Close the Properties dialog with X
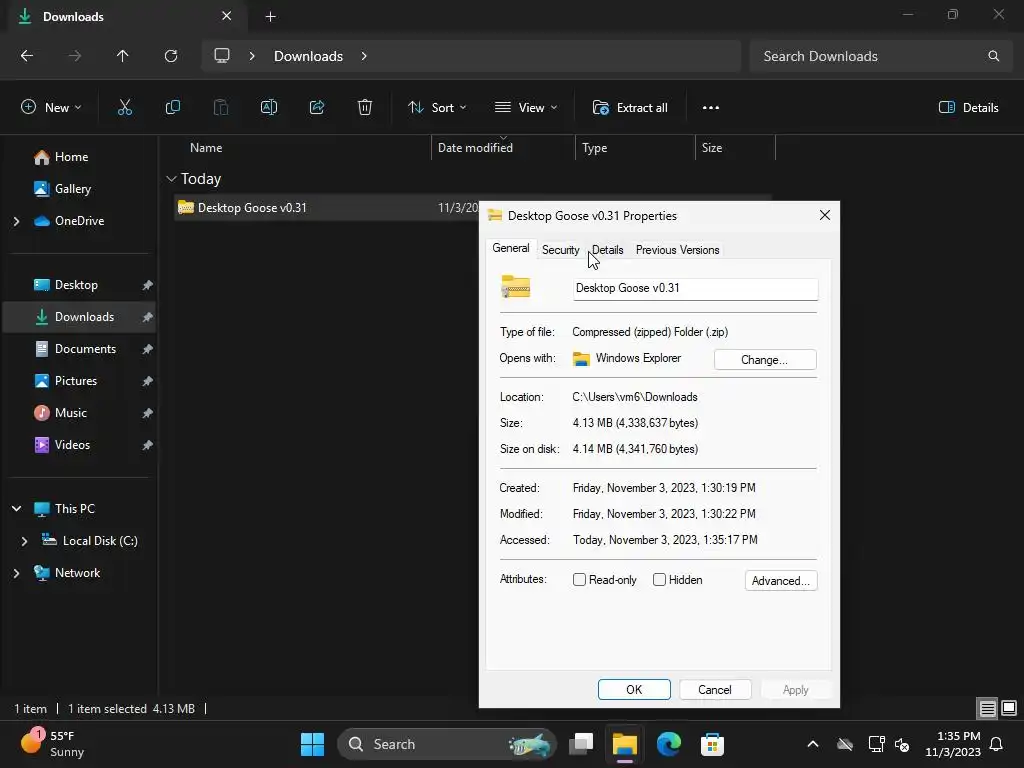1024x768 pixels. (x=825, y=216)
